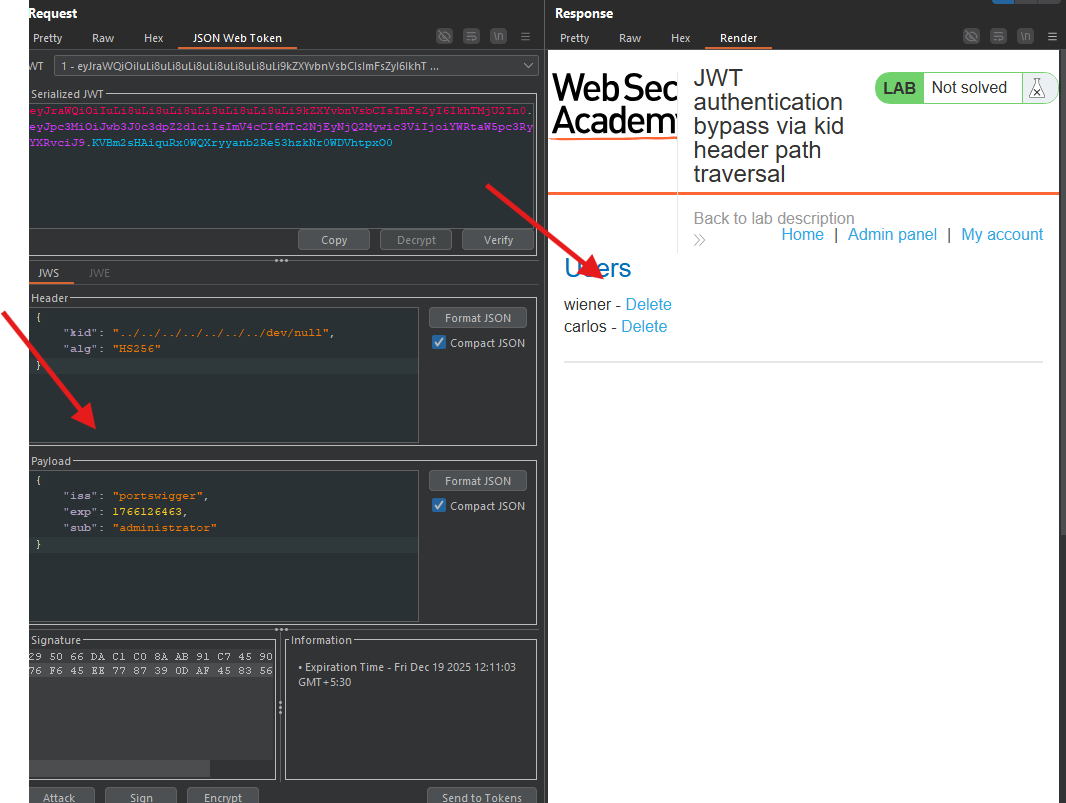1066x803 pixels.
Task: Delete user wiener
Action: click(649, 305)
